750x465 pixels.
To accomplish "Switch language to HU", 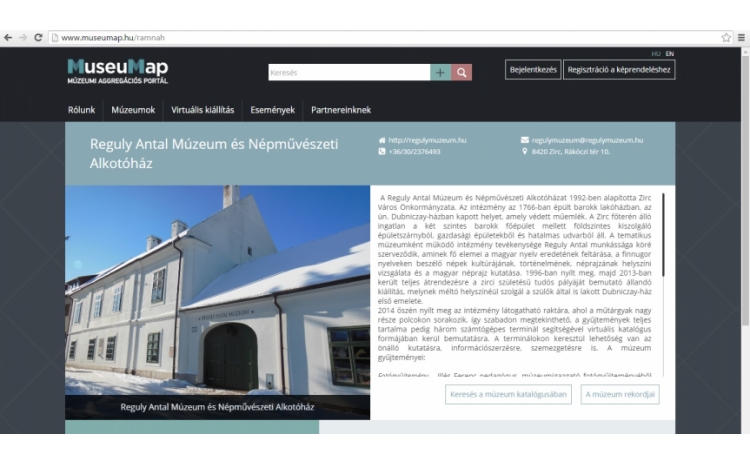I will (x=656, y=54).
